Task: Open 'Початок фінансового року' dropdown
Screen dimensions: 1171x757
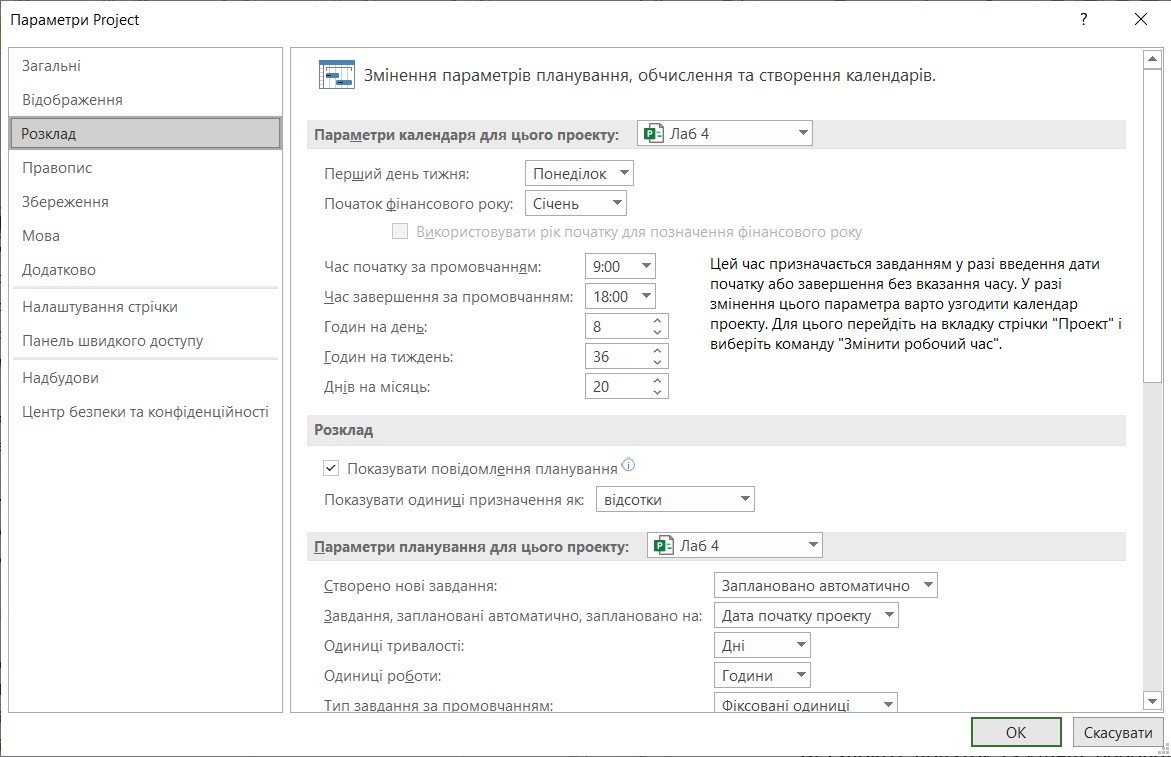Action: point(575,203)
